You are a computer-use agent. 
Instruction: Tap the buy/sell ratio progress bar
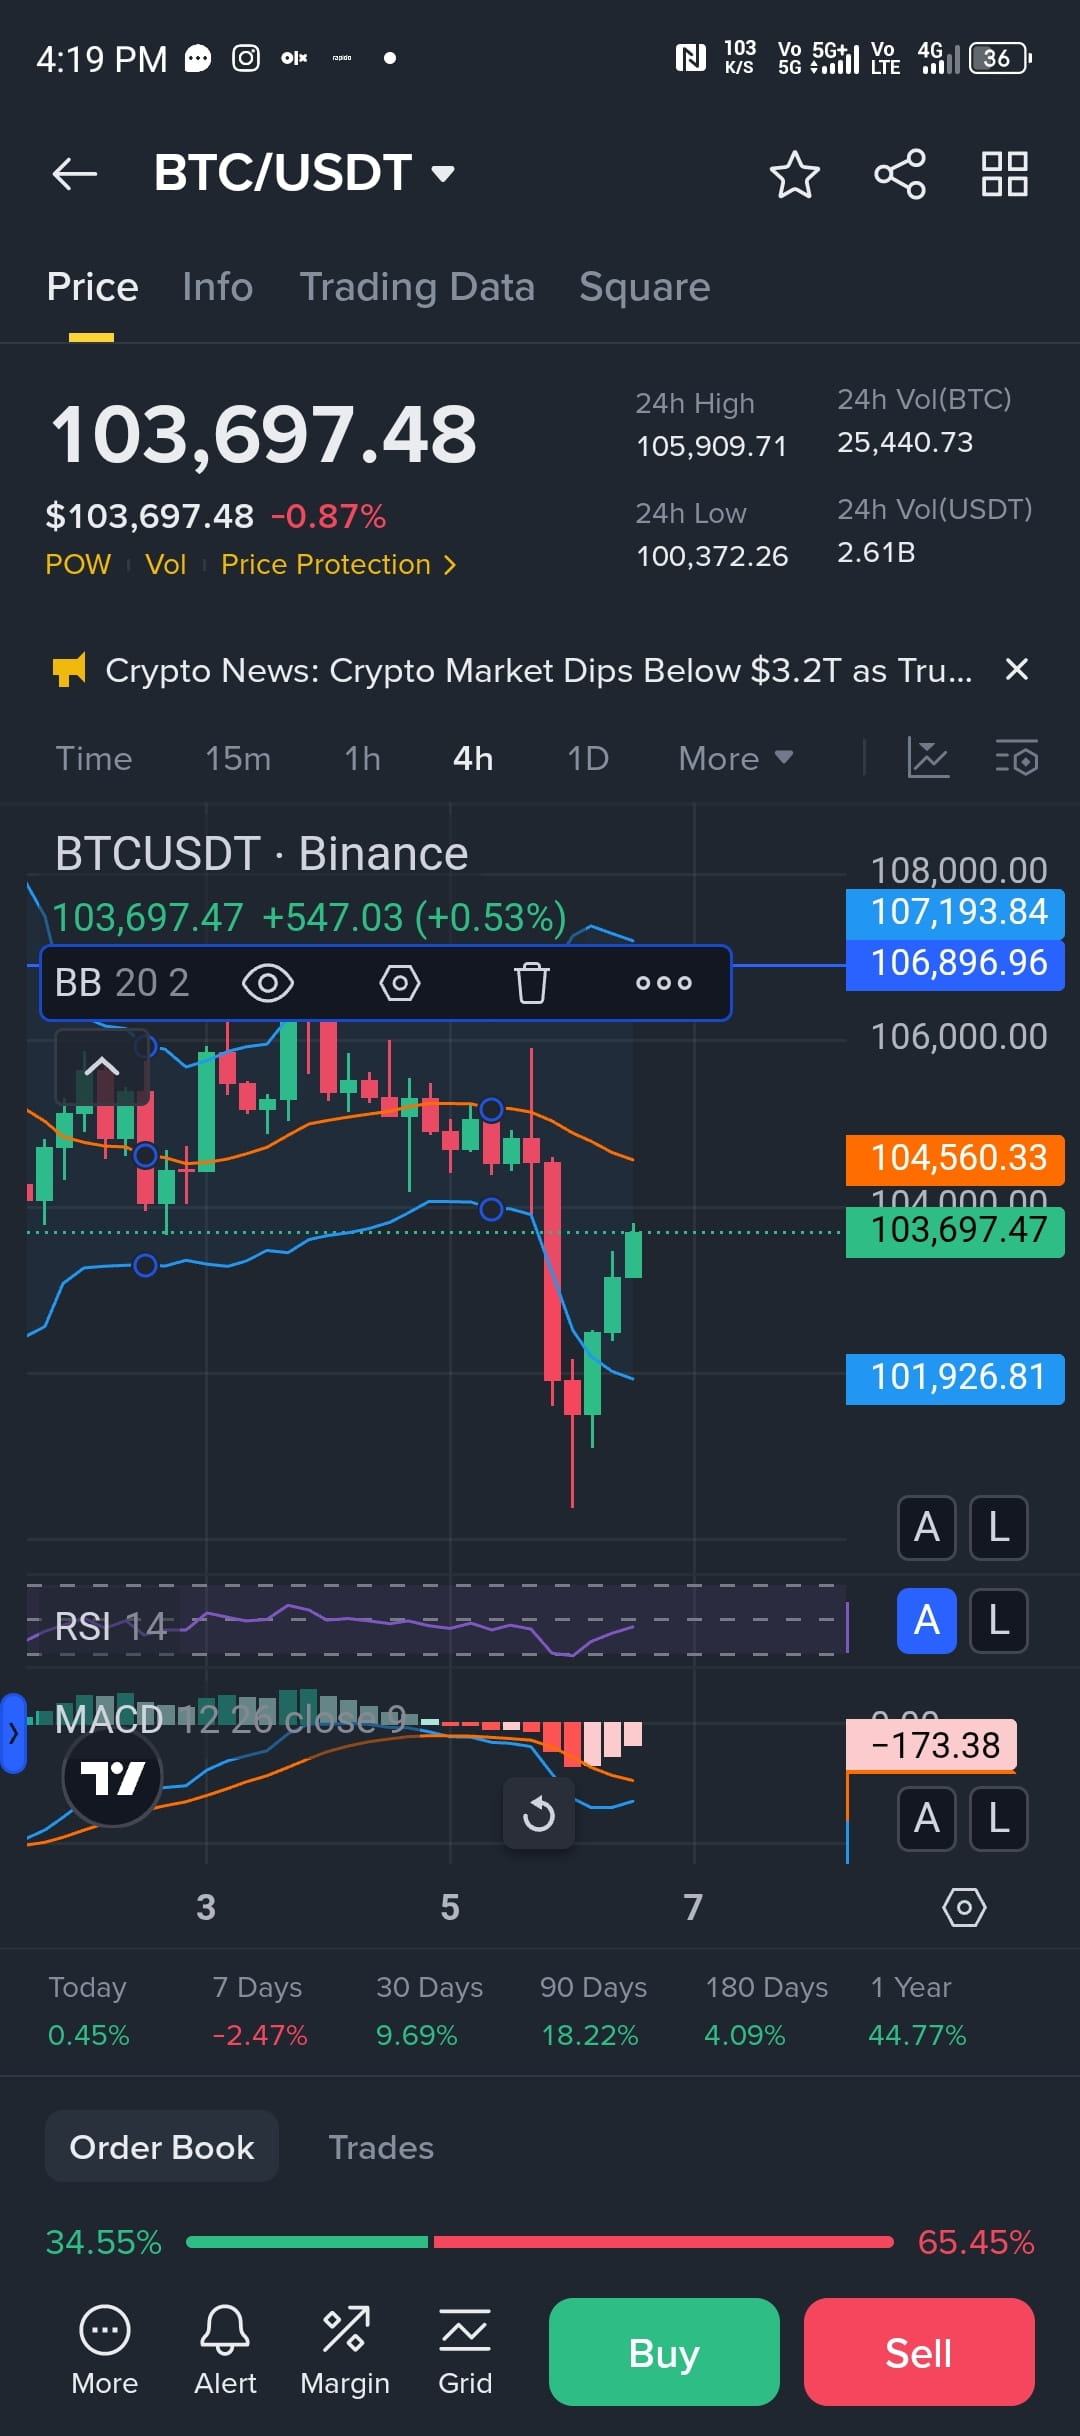tap(540, 2242)
